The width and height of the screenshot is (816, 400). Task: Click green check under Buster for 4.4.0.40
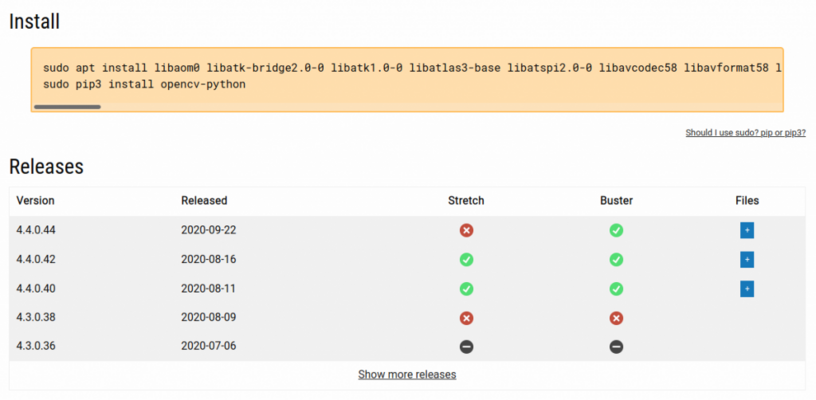(x=616, y=289)
